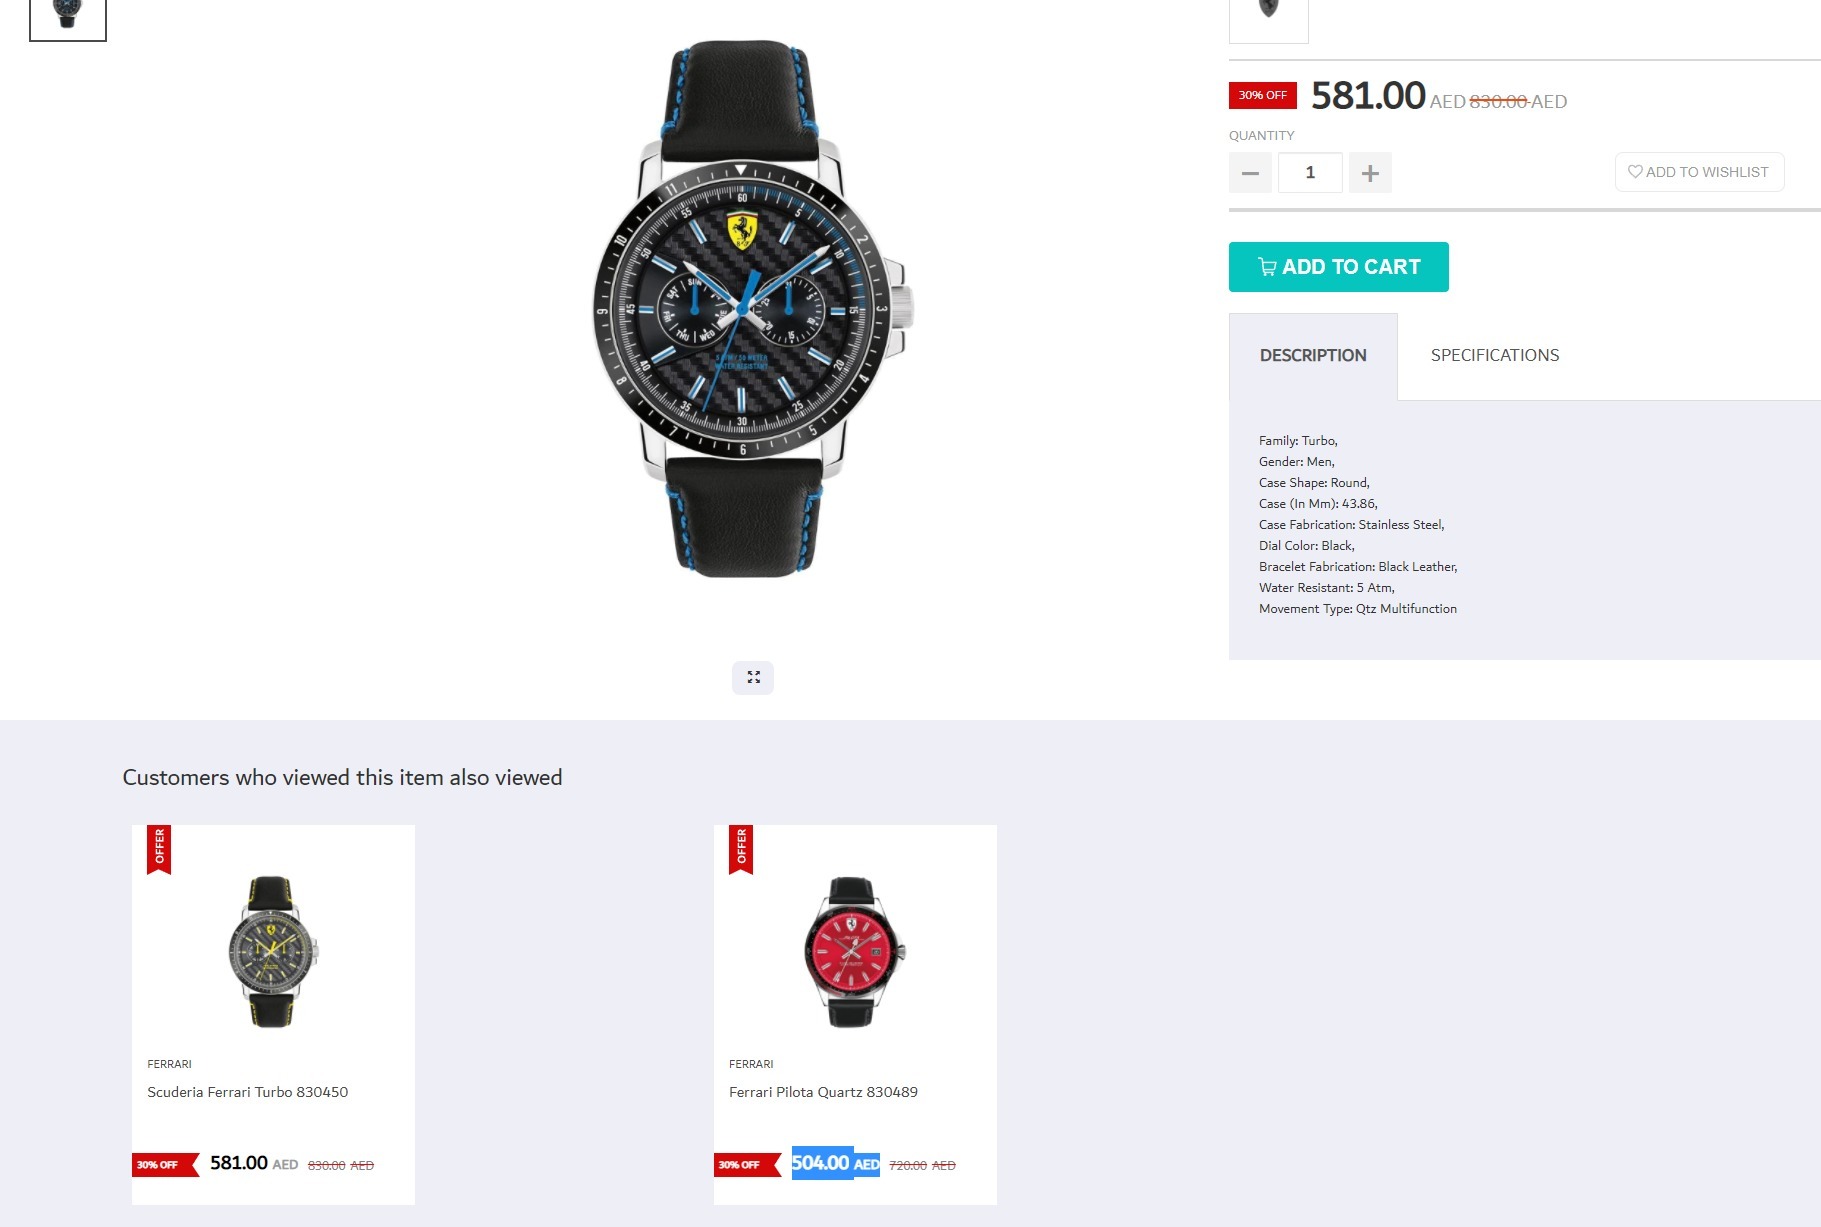Switch to the SPECIFICATIONS tab
1821x1227 pixels.
[1495, 355]
